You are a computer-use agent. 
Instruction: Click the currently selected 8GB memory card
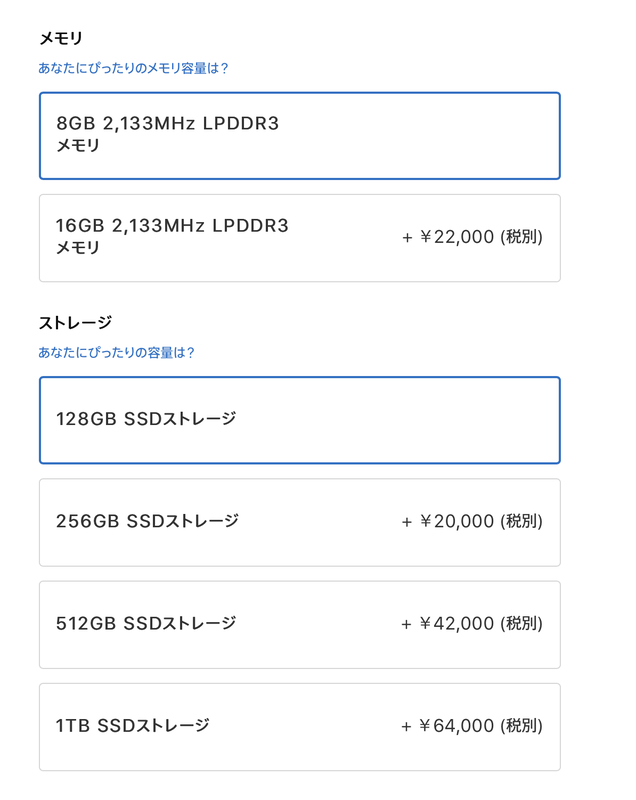pos(298,135)
